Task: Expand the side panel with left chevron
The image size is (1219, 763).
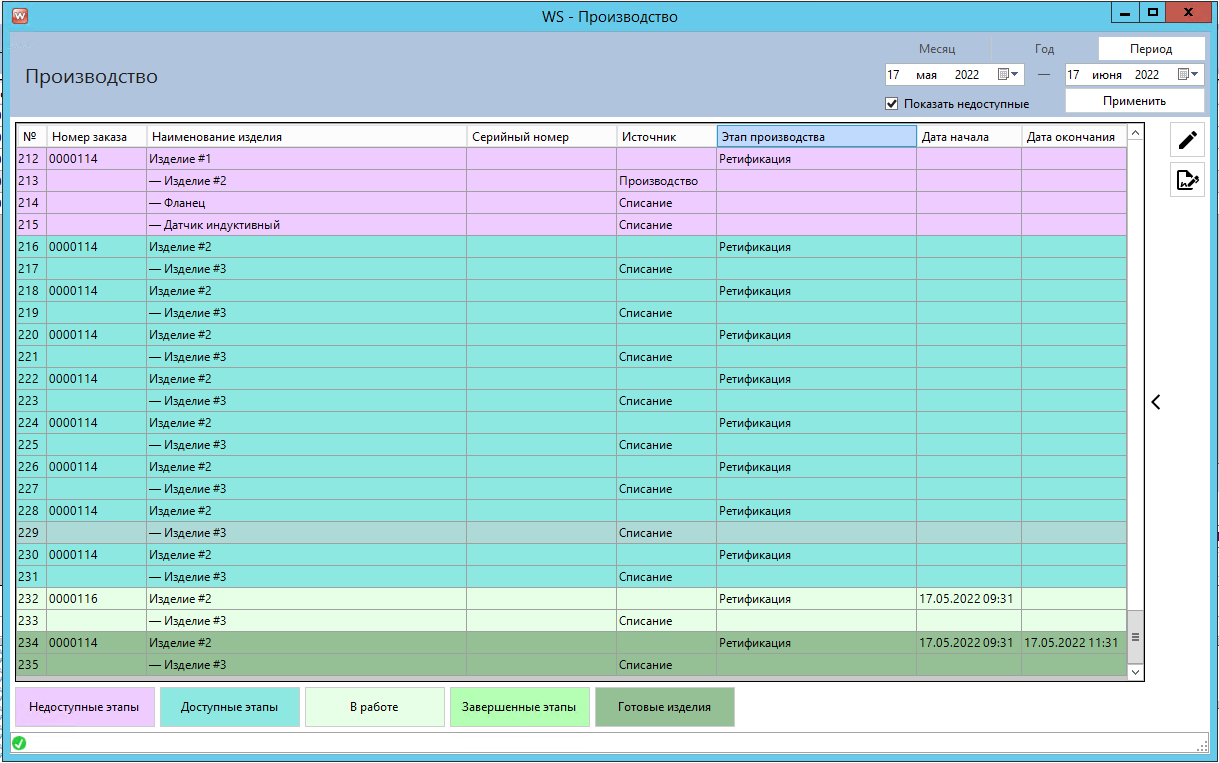Action: 1156,402
